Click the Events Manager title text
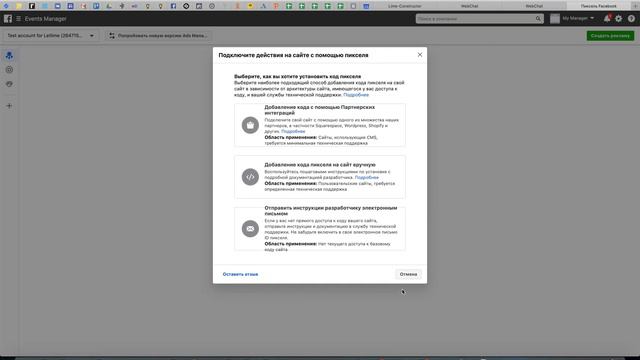This screenshot has height=360, width=640. (45, 19)
